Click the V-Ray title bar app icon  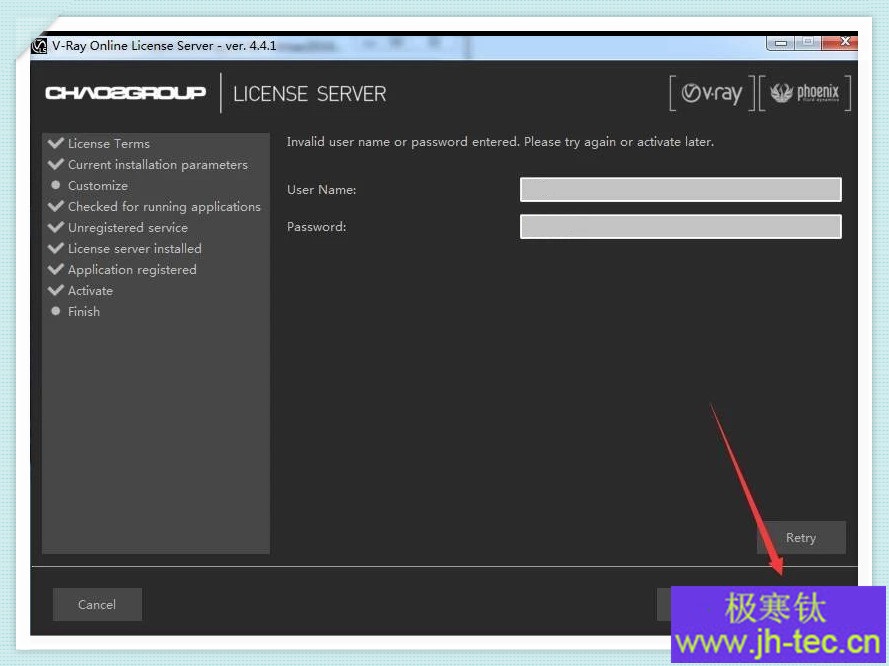tap(39, 46)
